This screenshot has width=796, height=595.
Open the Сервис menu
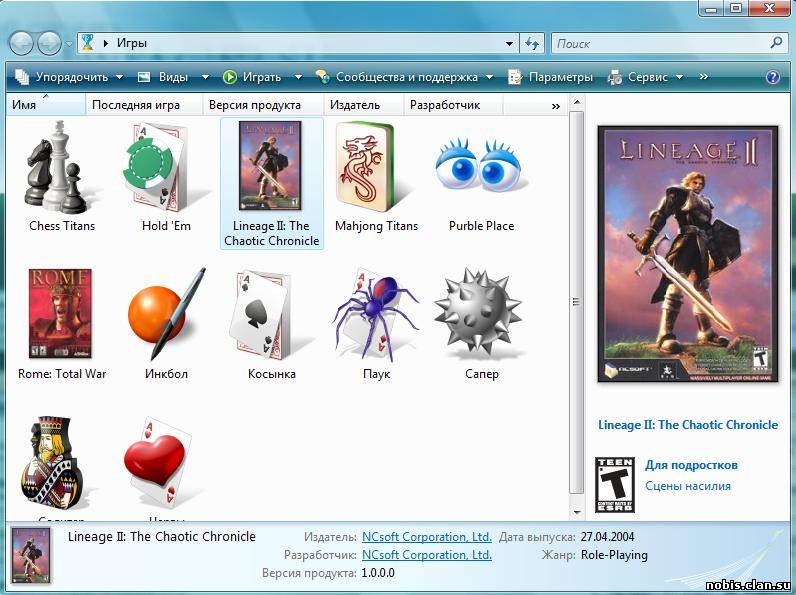[x=645, y=77]
